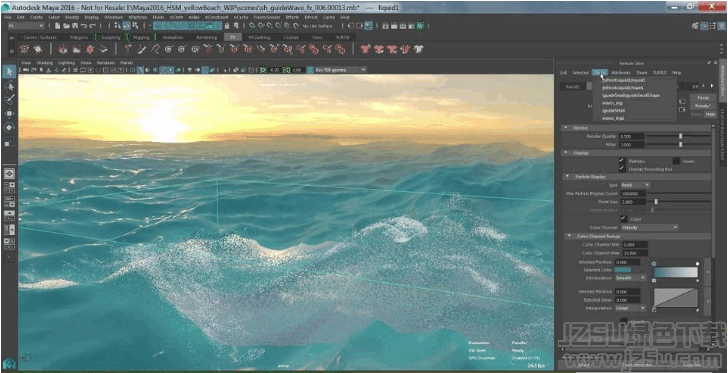Show next Attribute Editor tabs with right arrow
728x373 pixels.
click(712, 86)
